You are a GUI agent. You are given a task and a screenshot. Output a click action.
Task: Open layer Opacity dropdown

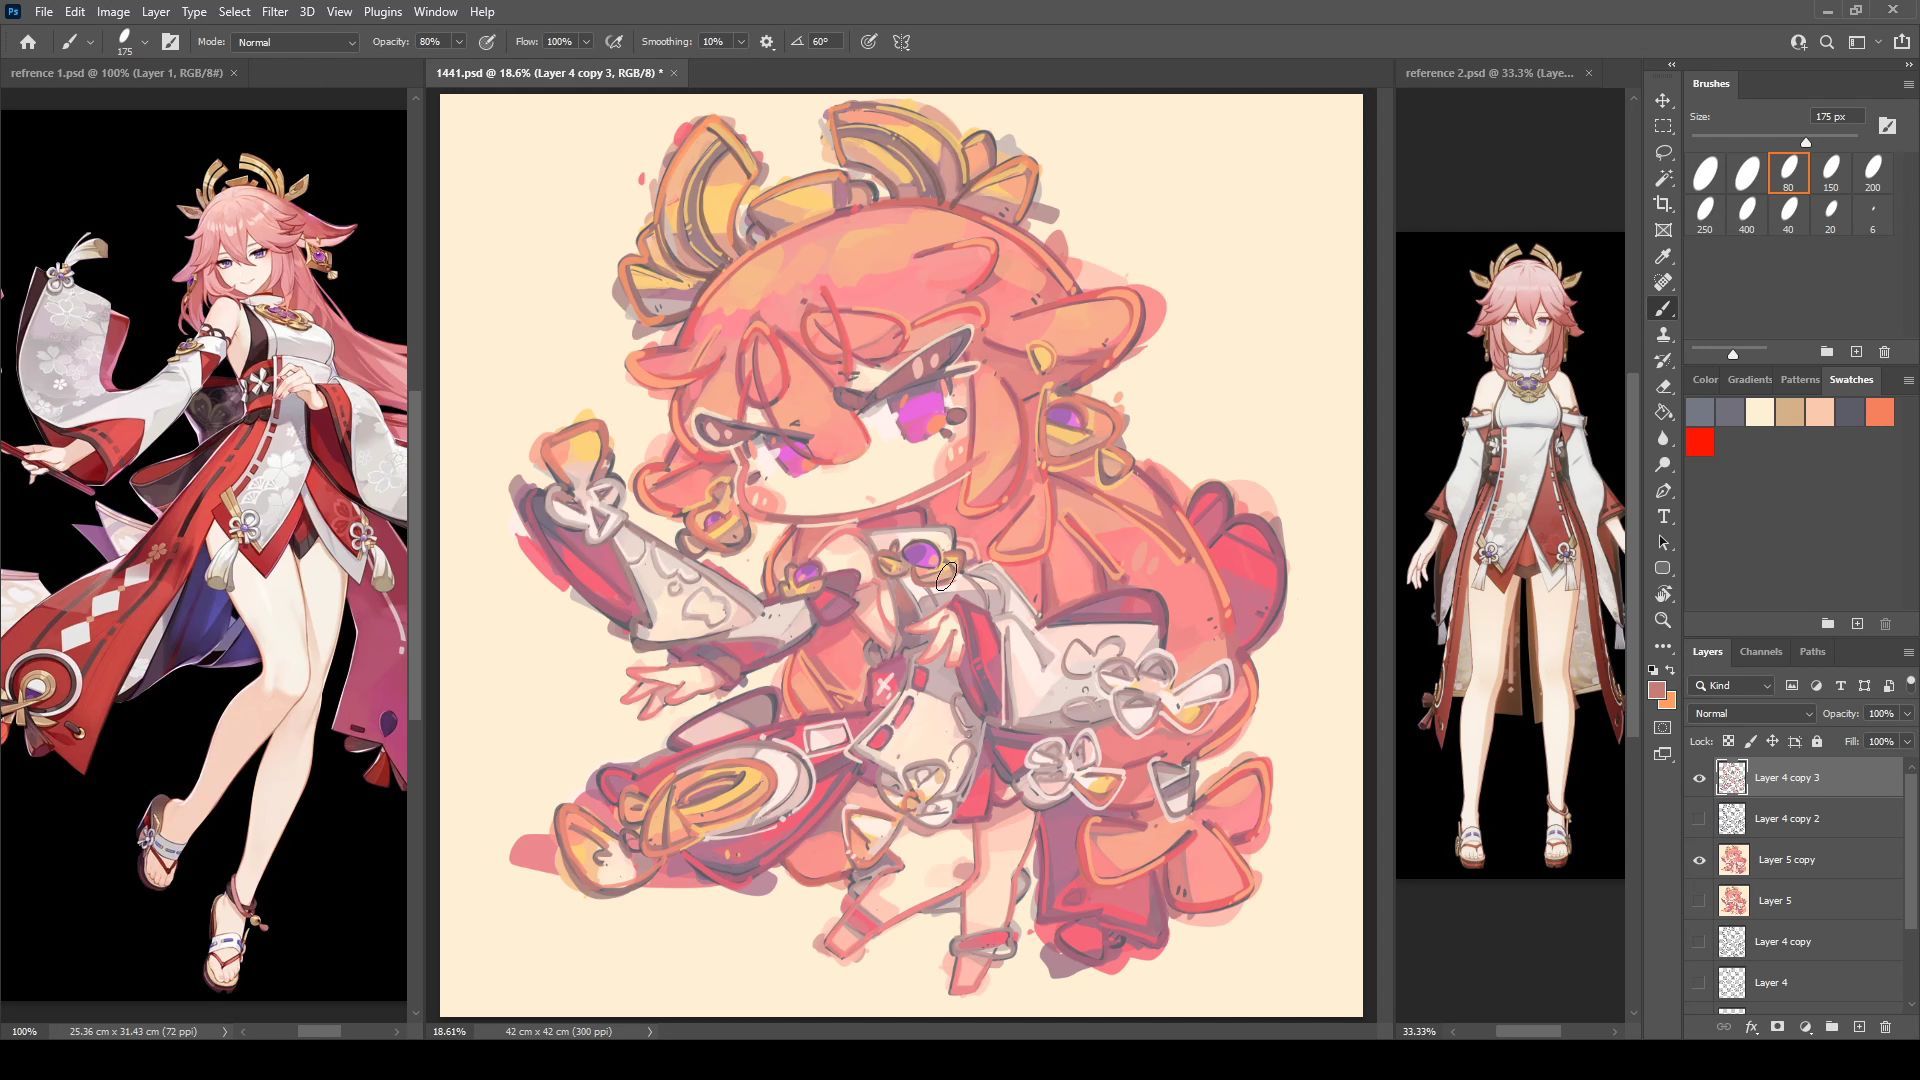coord(1907,714)
